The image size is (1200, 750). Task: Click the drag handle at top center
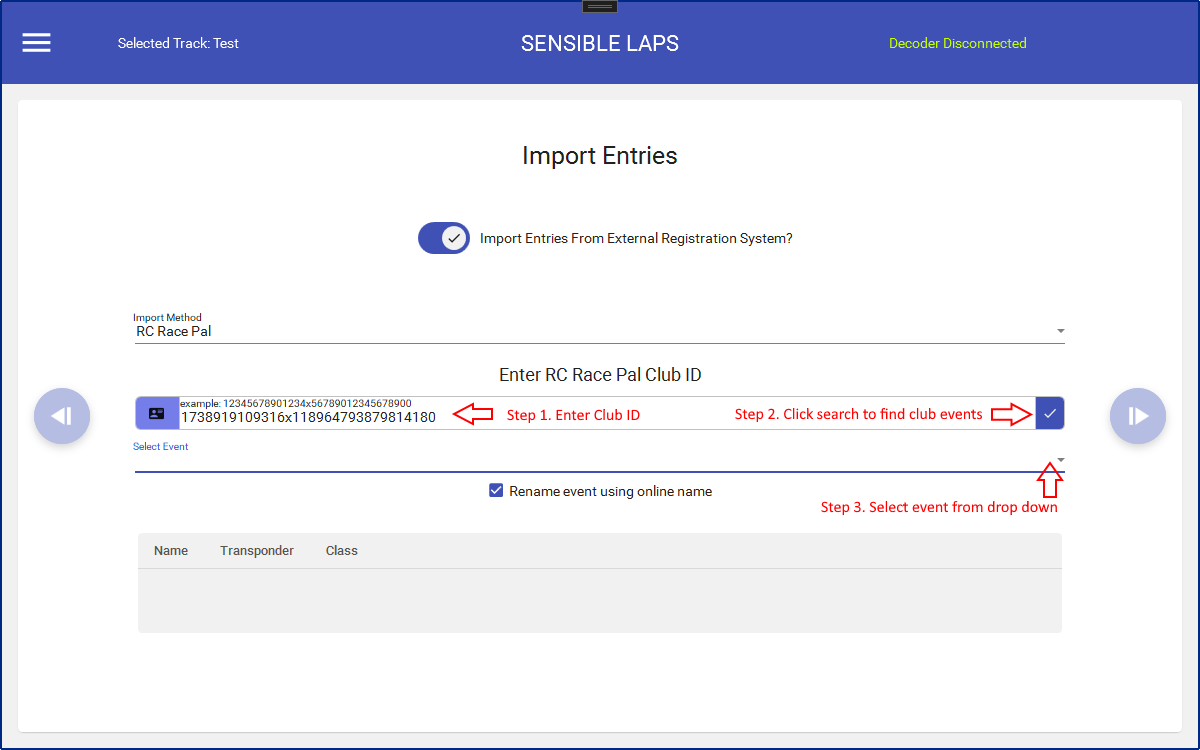(600, 6)
